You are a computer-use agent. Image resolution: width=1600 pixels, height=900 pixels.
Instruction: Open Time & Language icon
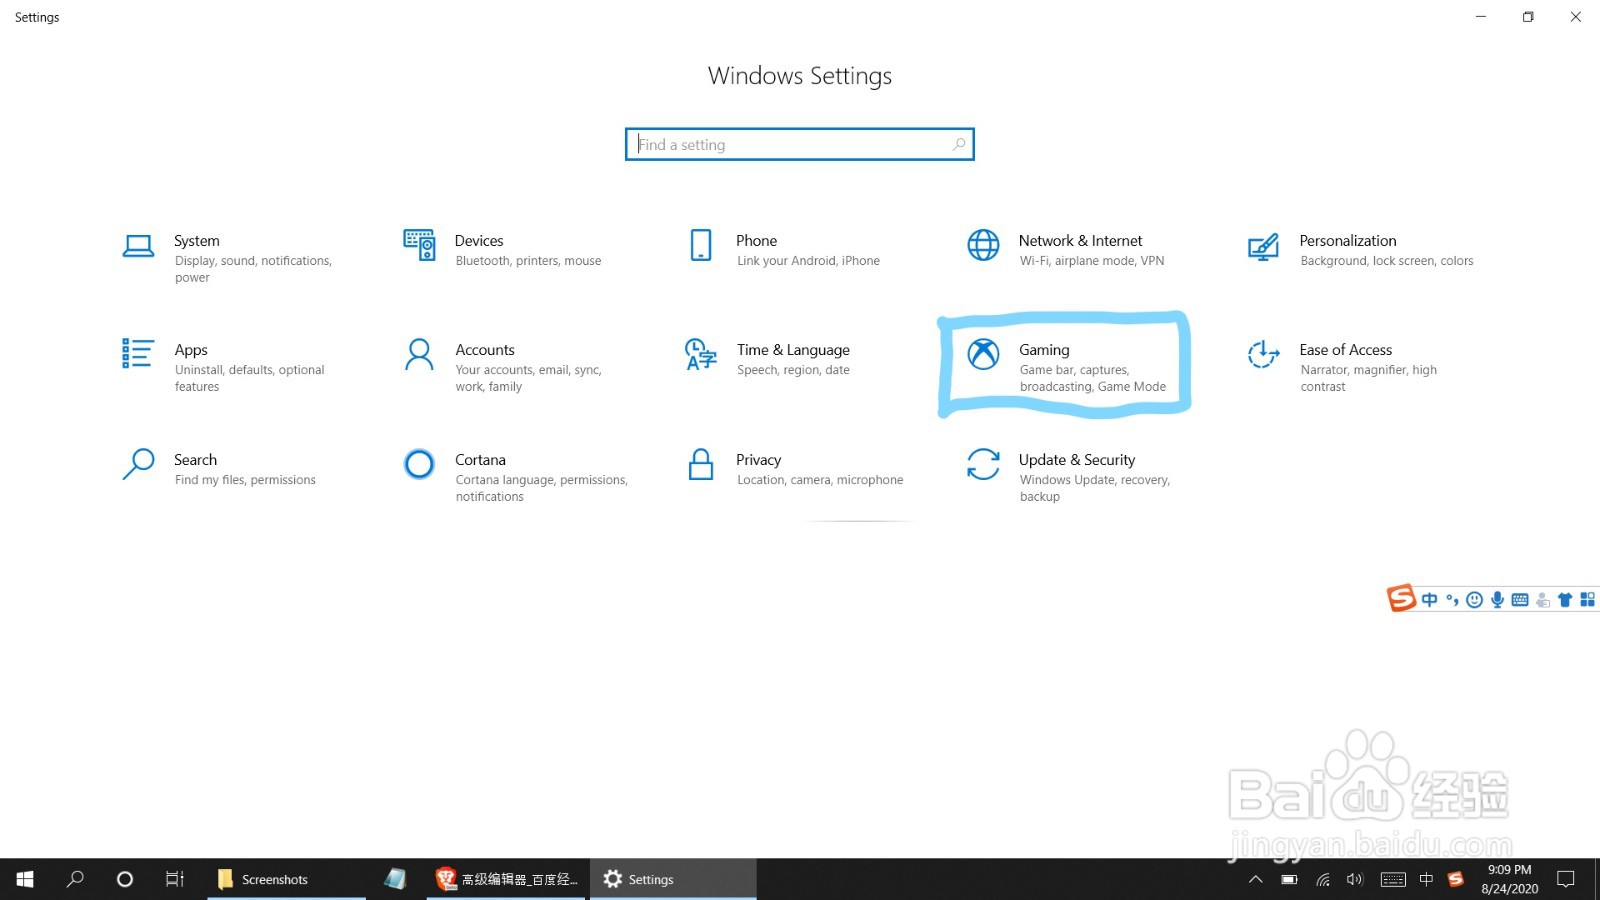click(701, 354)
